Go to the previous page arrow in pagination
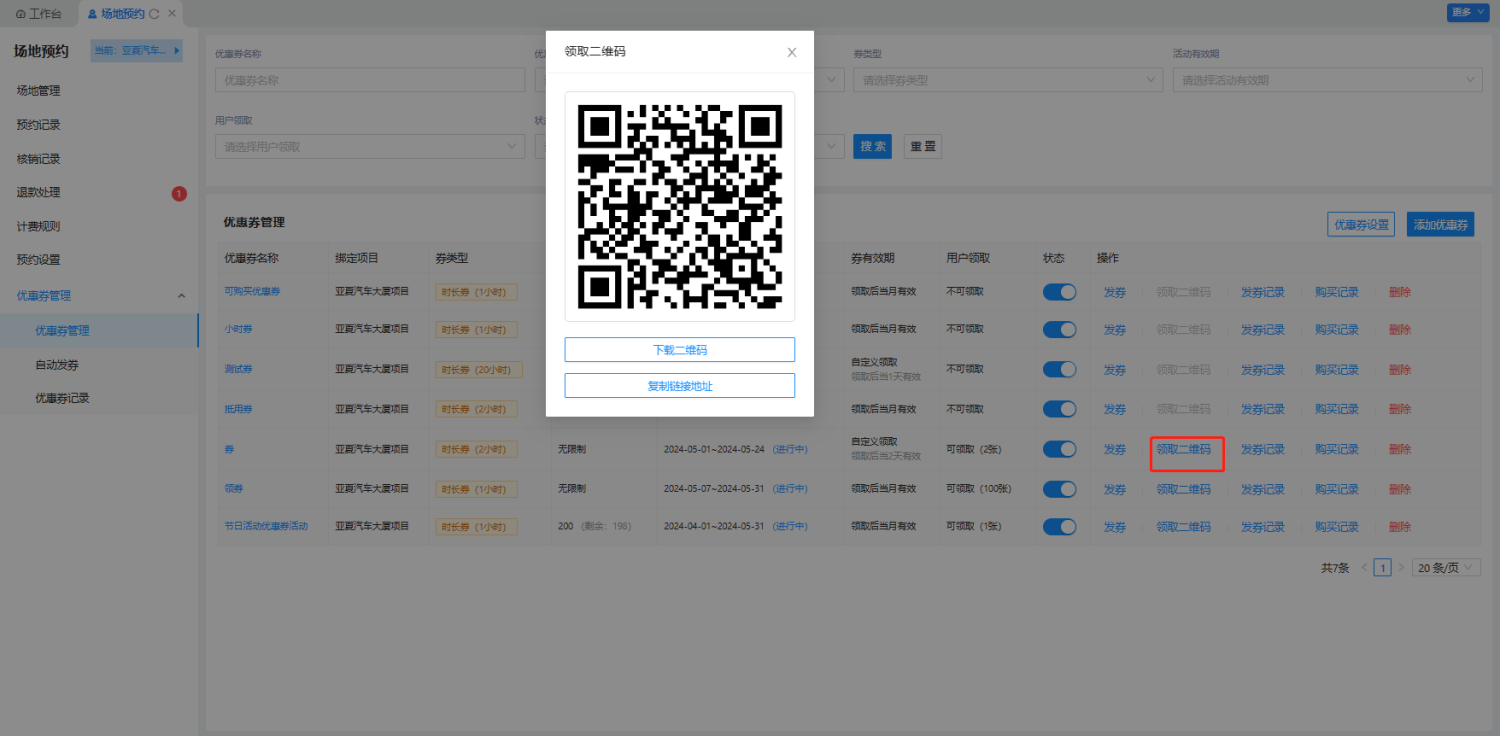 1364,567
